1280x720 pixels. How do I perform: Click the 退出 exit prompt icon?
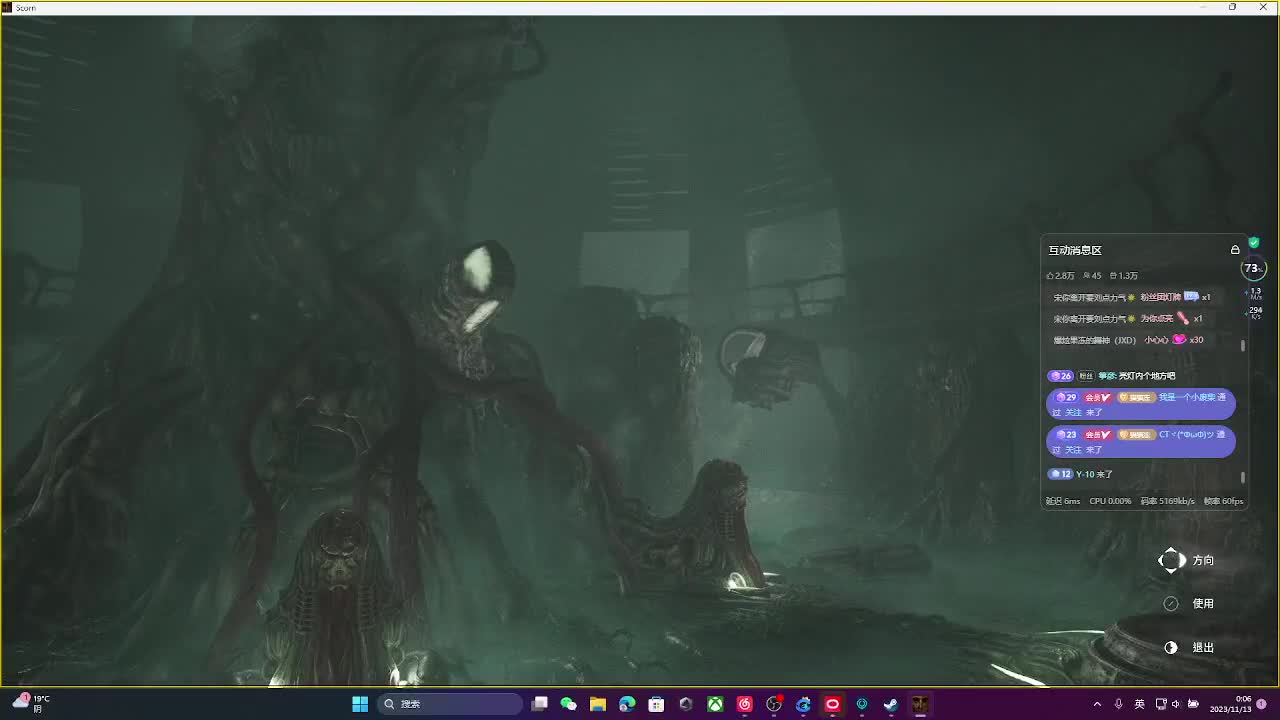click(x=1171, y=648)
